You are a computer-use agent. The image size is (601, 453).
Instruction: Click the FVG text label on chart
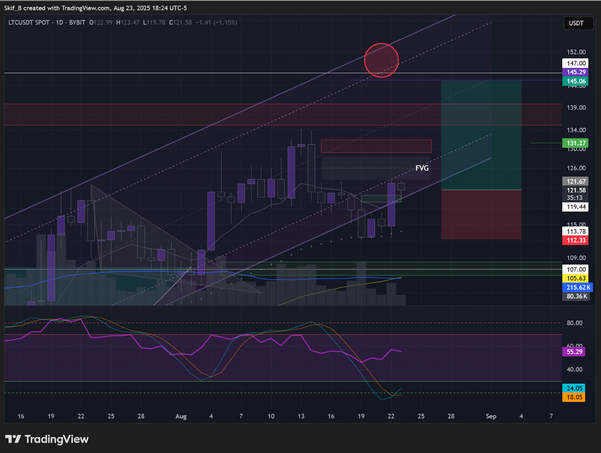tap(422, 168)
